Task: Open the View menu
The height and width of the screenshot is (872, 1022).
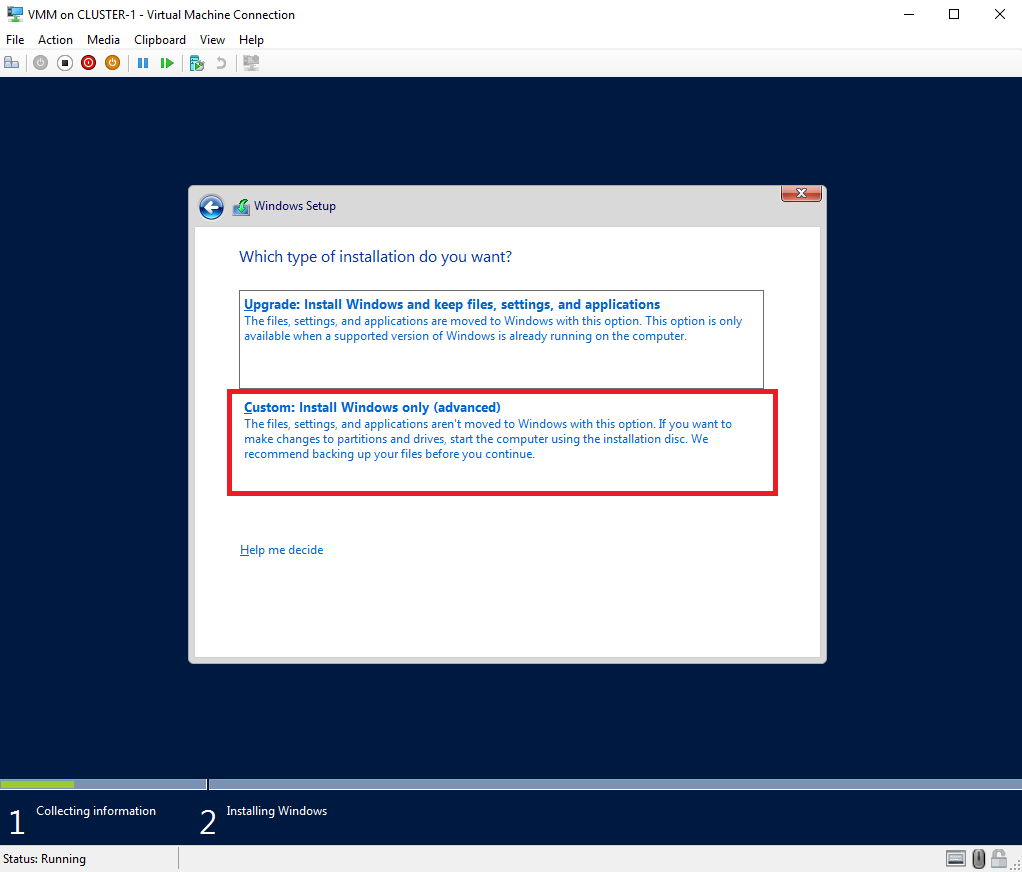Action: coord(212,40)
